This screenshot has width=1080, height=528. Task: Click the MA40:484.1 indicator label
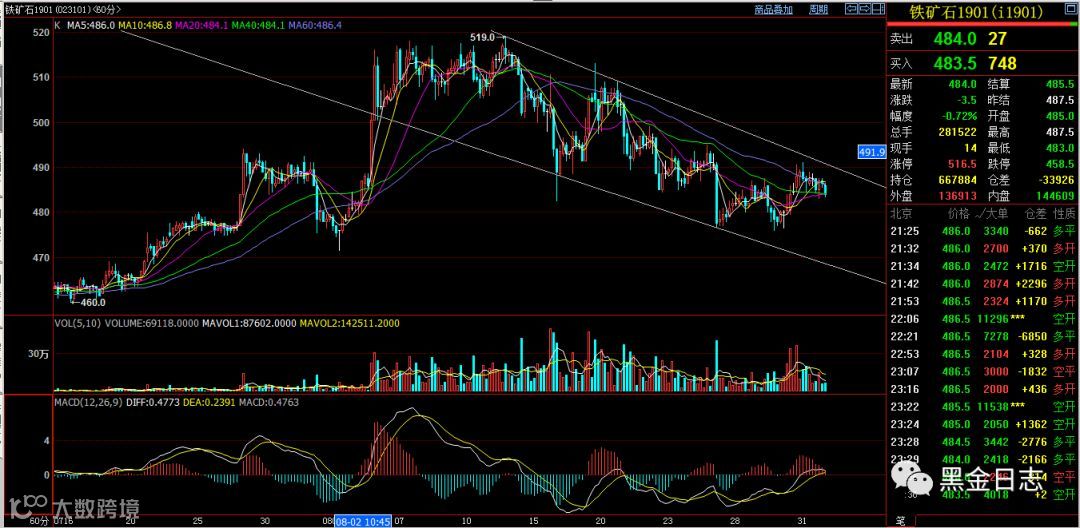point(258,25)
